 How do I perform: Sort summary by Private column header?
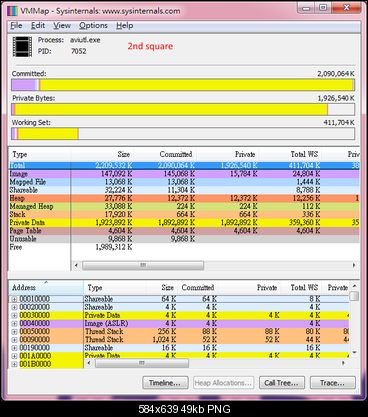tap(228, 154)
